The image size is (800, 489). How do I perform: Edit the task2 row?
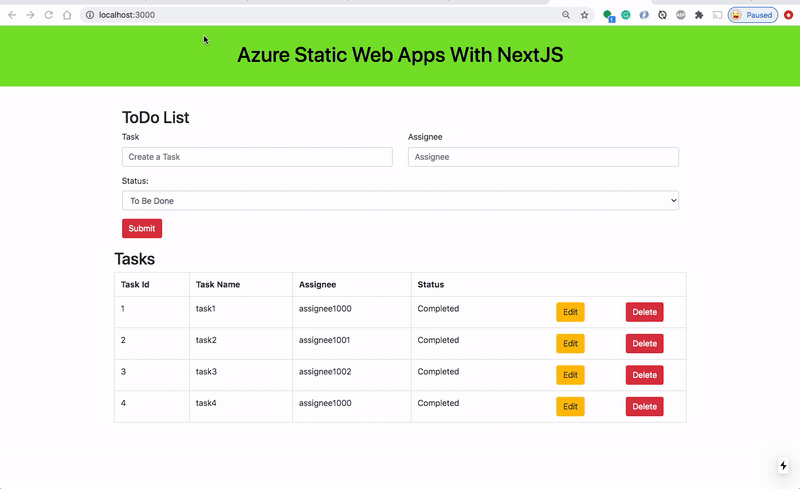click(570, 344)
